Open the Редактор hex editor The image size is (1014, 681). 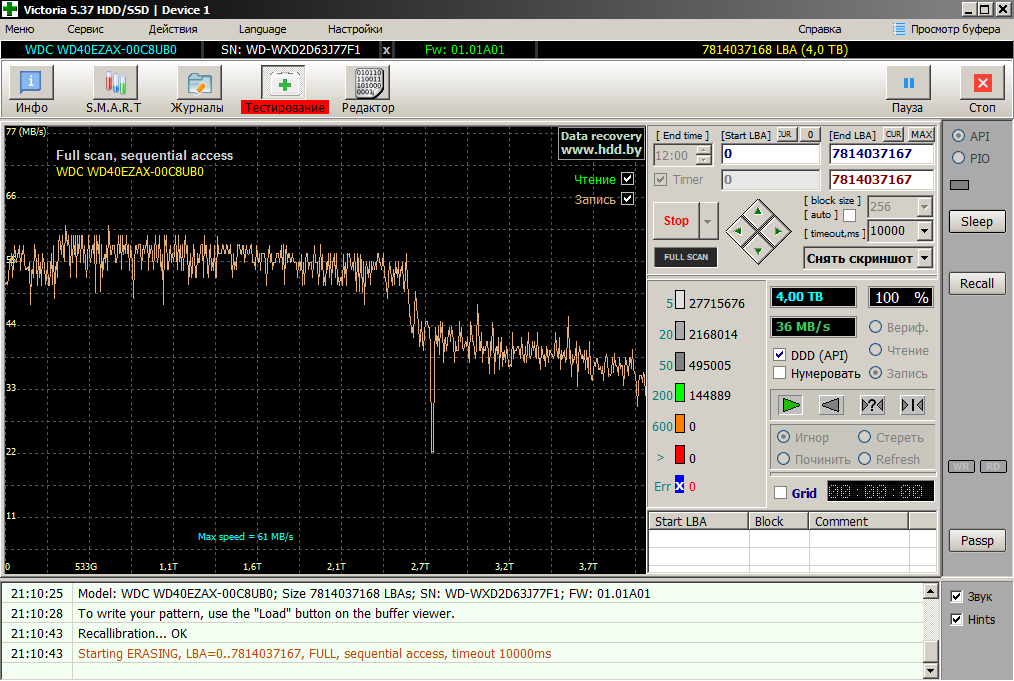[x=368, y=90]
